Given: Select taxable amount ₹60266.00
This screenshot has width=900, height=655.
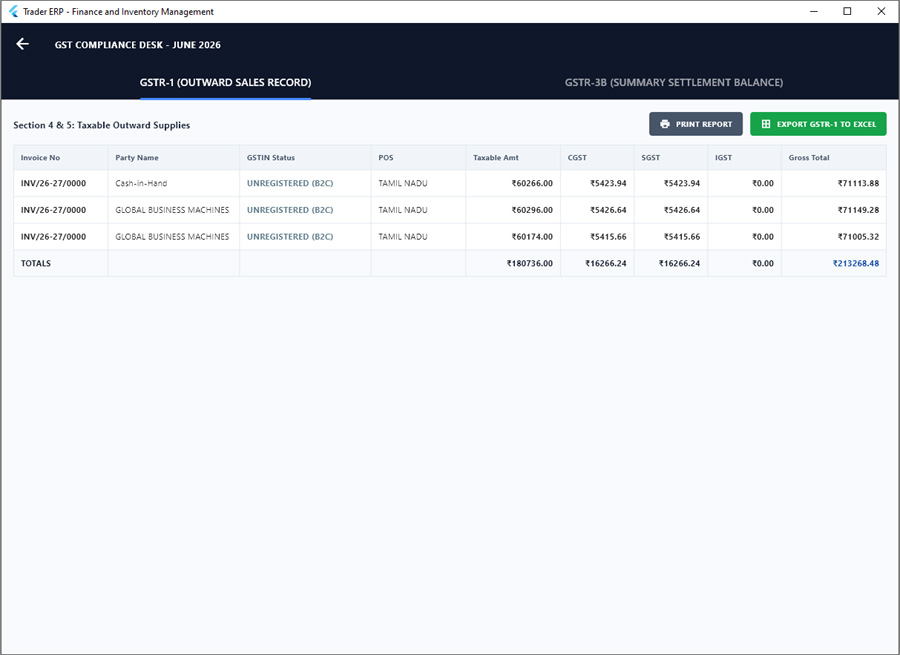Looking at the screenshot, I should coord(532,184).
